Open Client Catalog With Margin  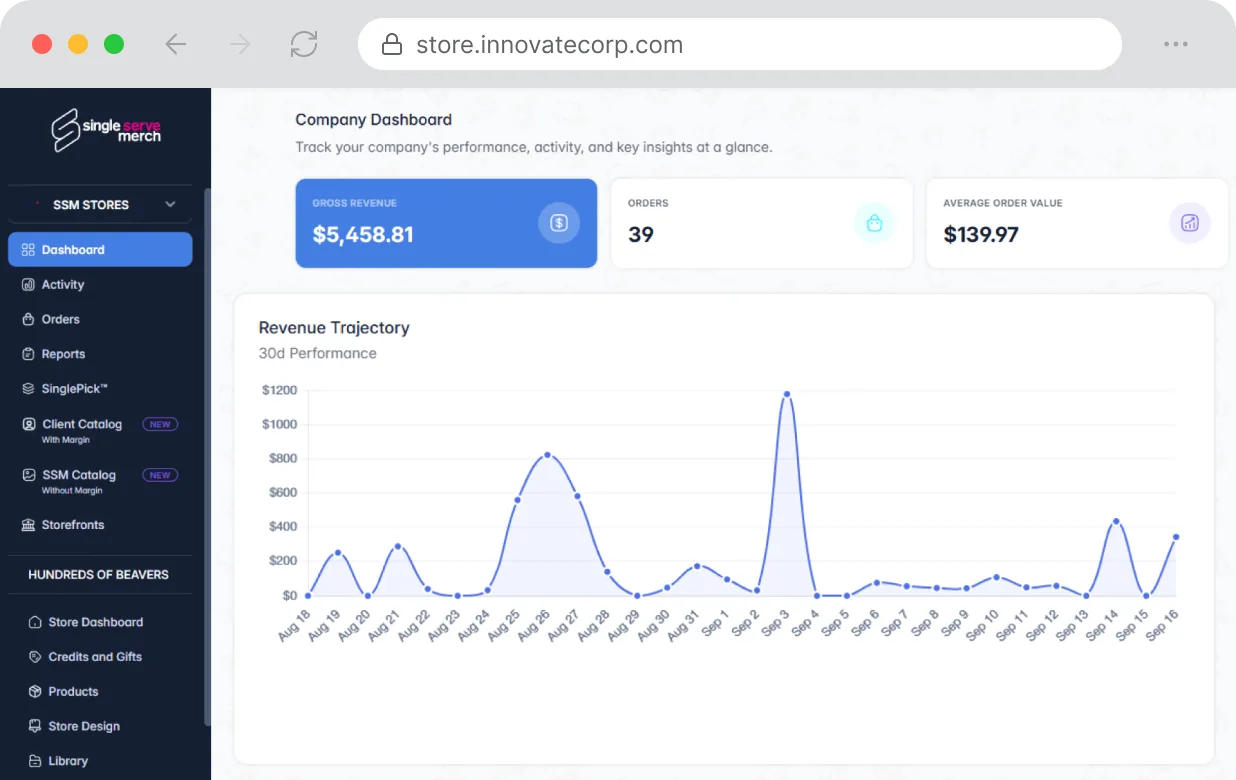[x=100, y=430]
